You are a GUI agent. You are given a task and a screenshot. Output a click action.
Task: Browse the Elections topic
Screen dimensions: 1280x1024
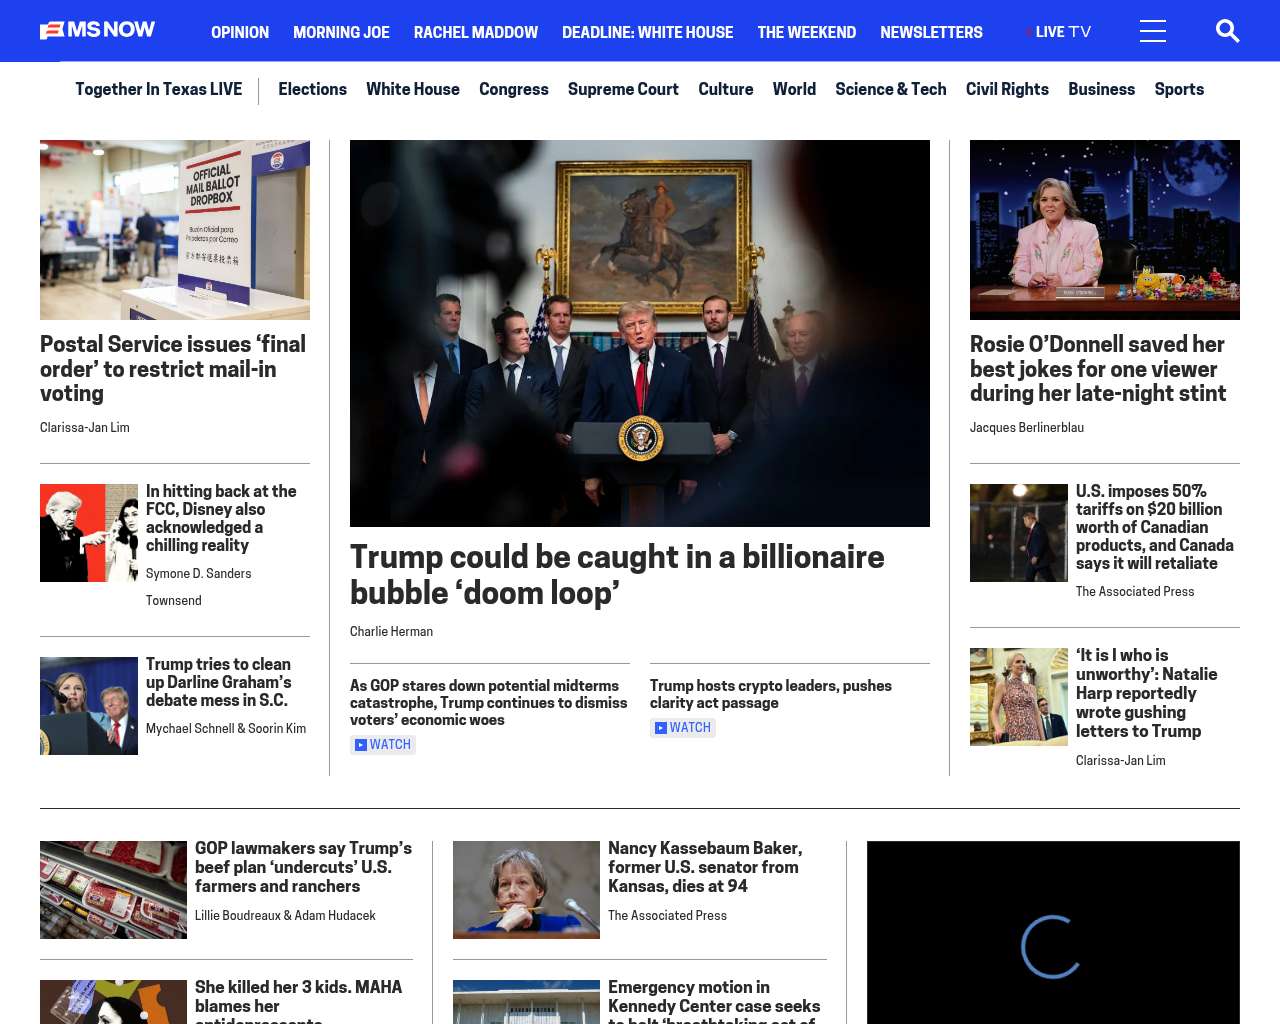pos(313,89)
